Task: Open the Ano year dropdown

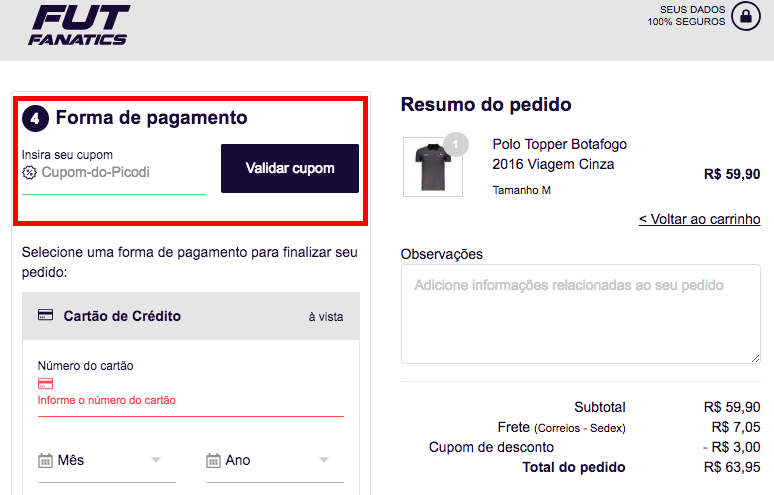Action: click(x=268, y=460)
